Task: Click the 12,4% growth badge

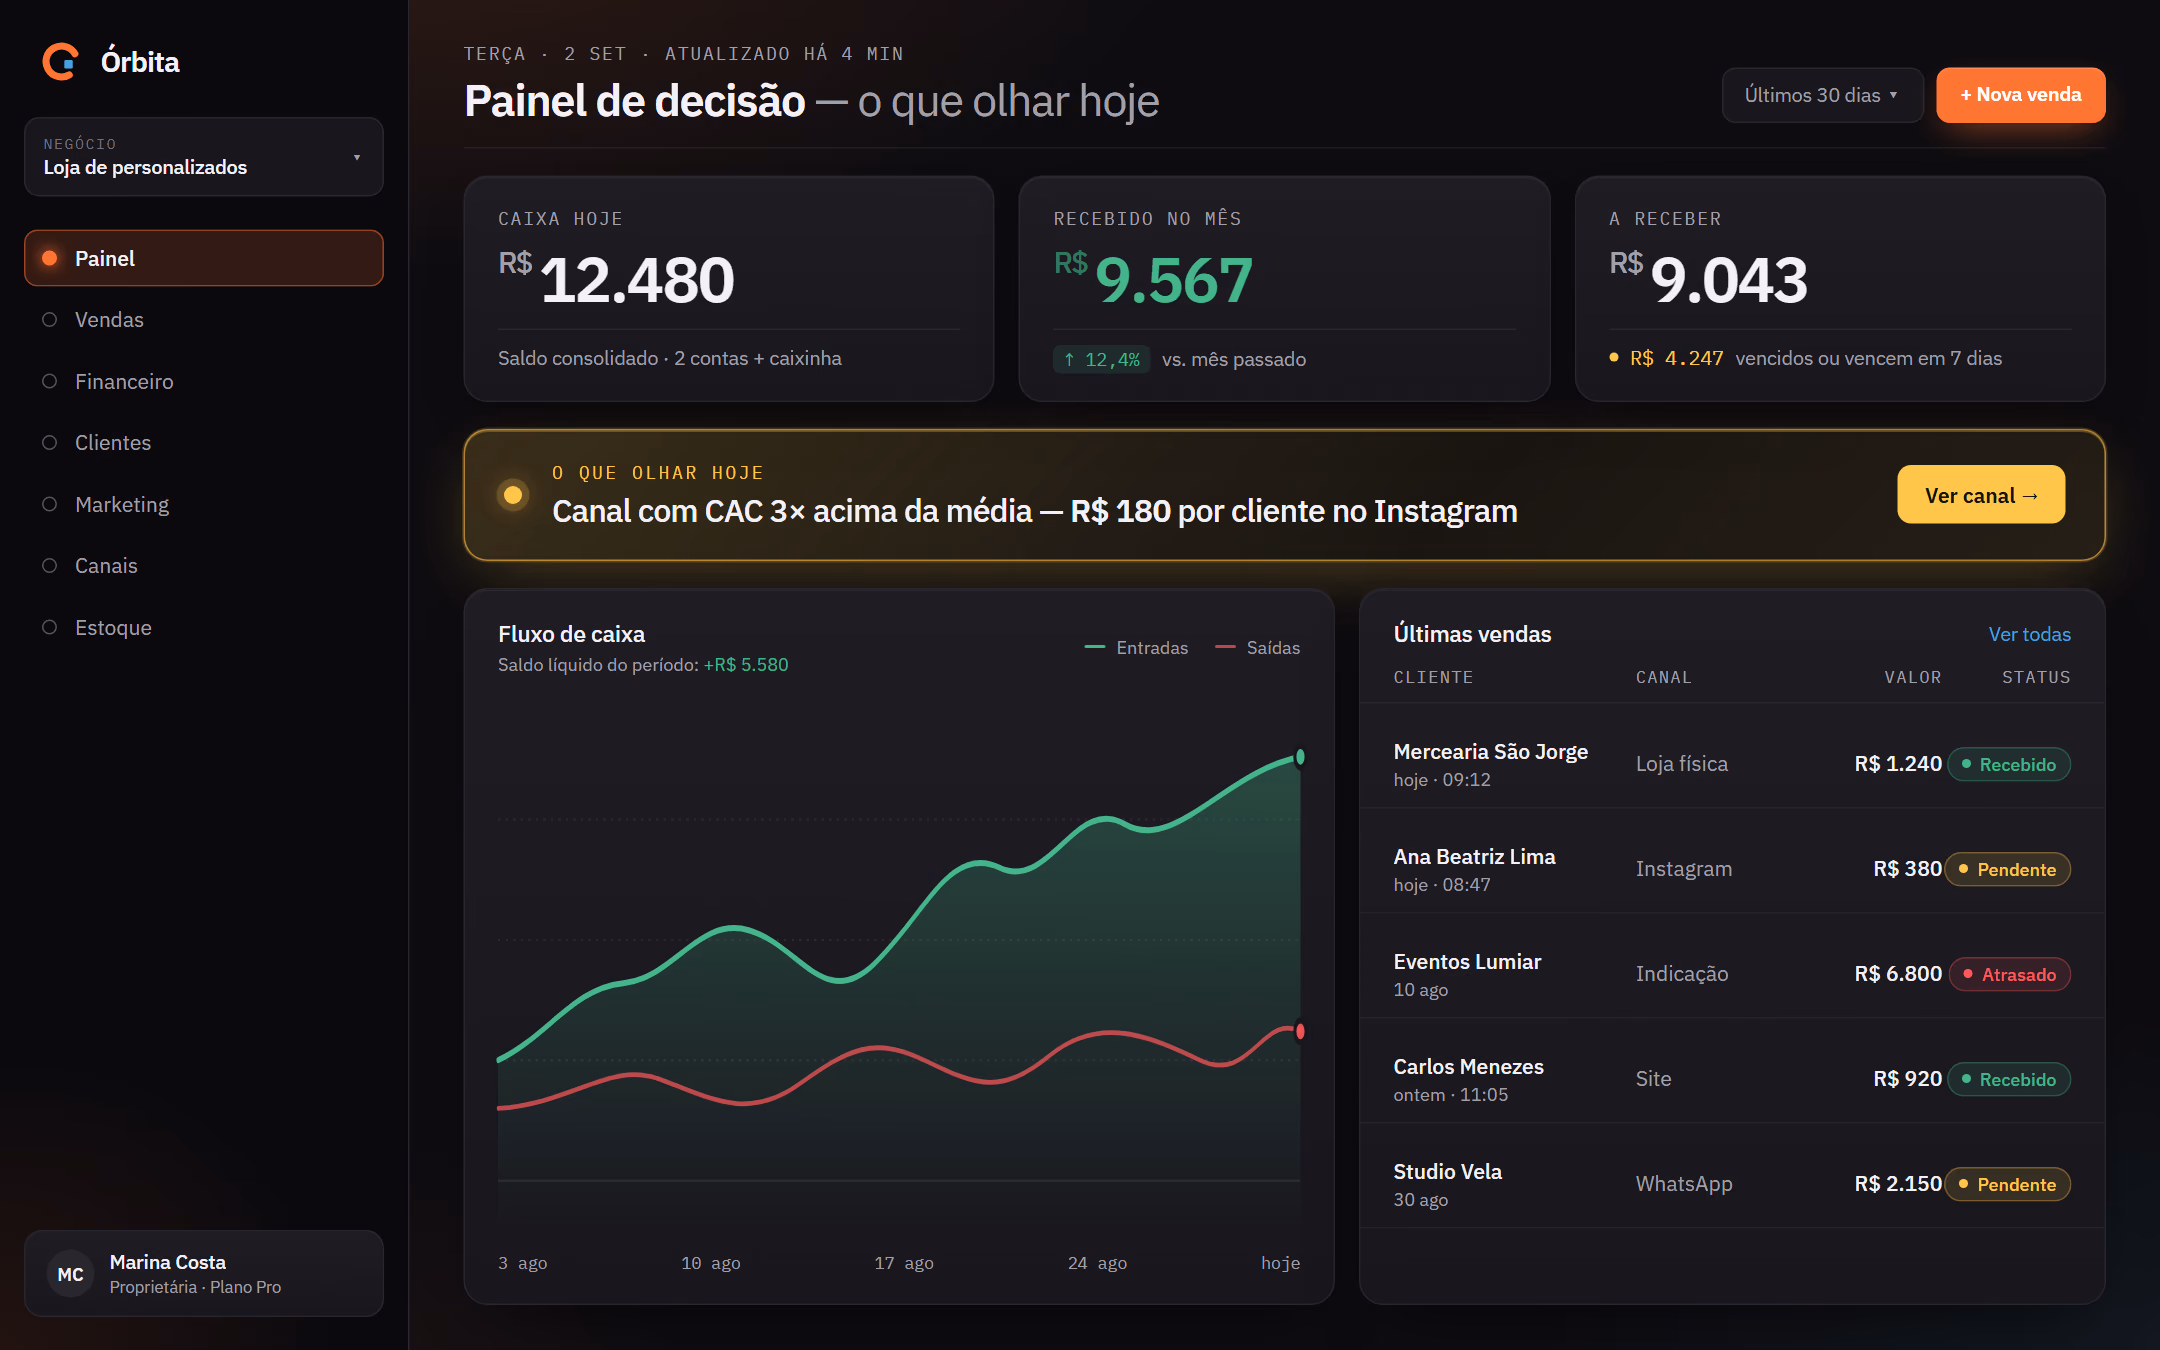Action: (x=1101, y=359)
